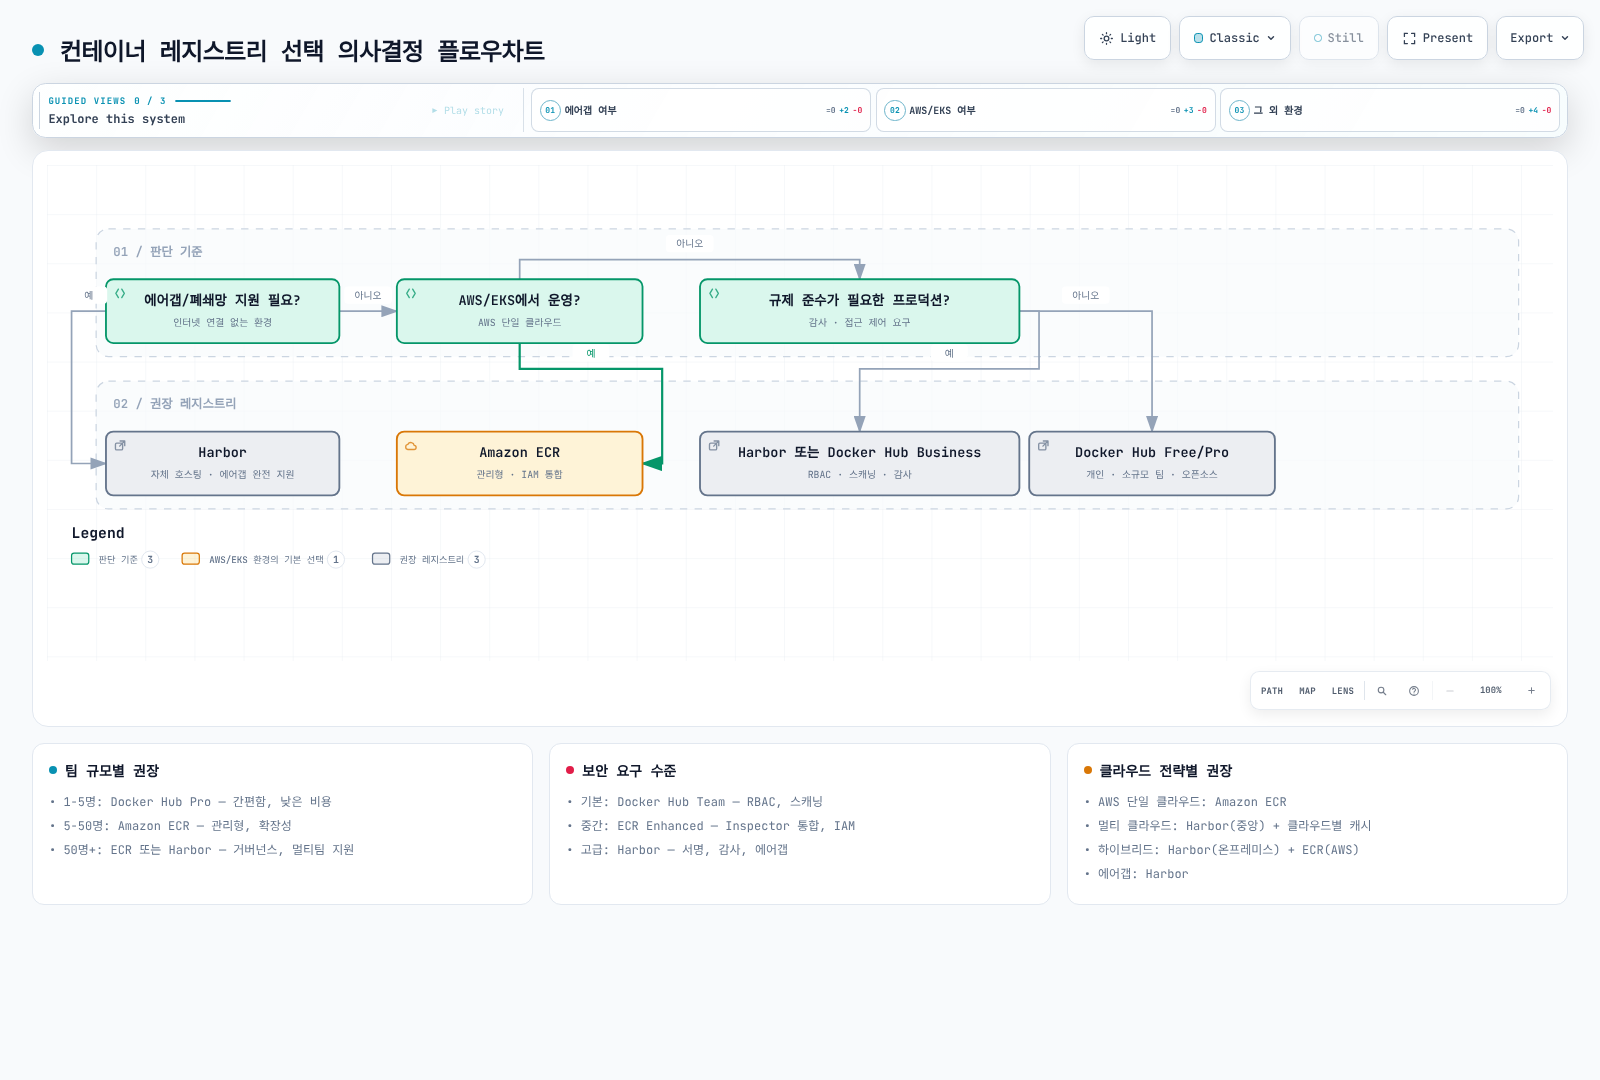Viewport: 1600px width, 1080px height.
Task: Select the AWS/EKS에서 운영? decision node
Action: point(519,311)
